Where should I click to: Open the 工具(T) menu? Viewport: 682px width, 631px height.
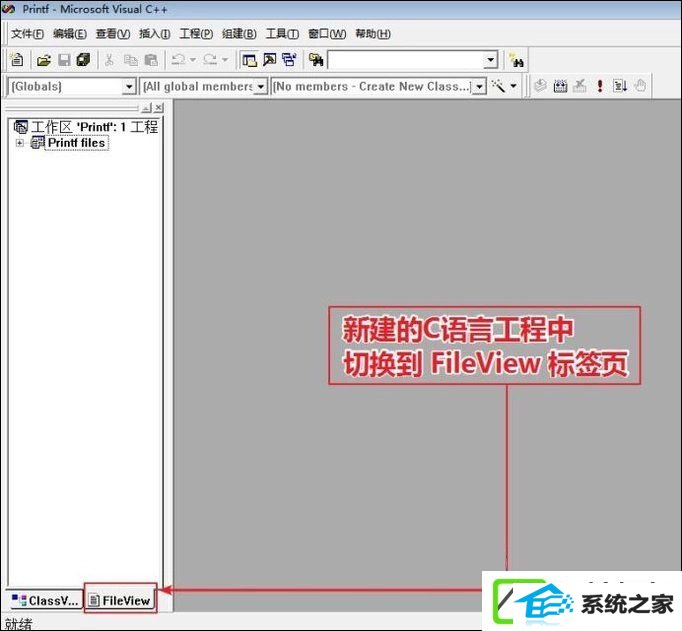pyautogui.click(x=282, y=34)
